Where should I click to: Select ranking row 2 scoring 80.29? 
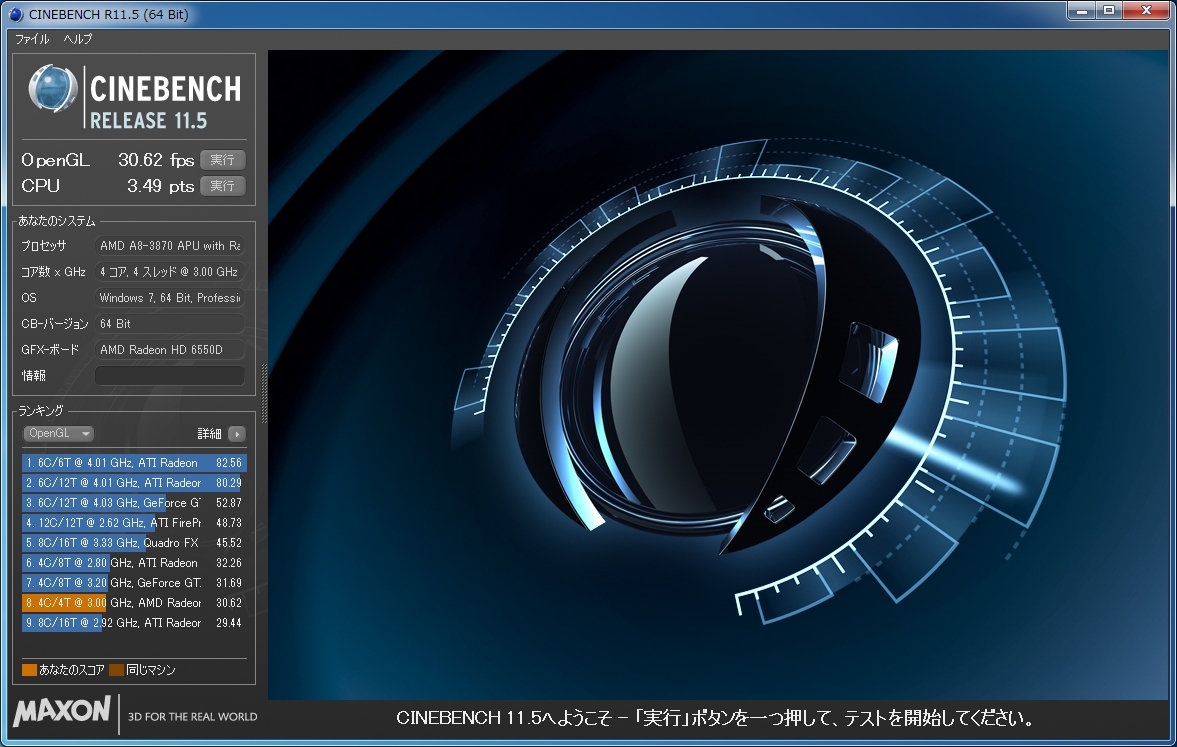(x=134, y=483)
